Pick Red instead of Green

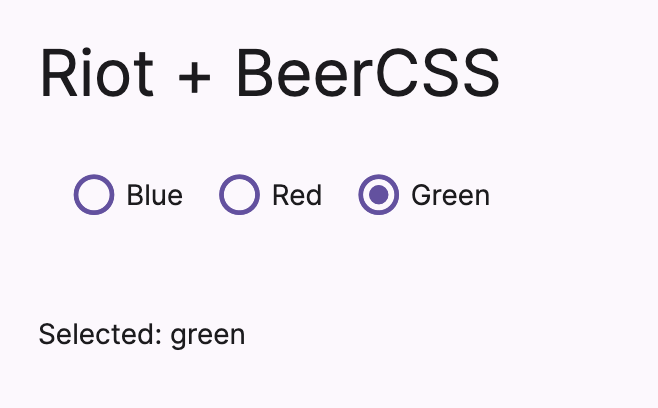240,195
